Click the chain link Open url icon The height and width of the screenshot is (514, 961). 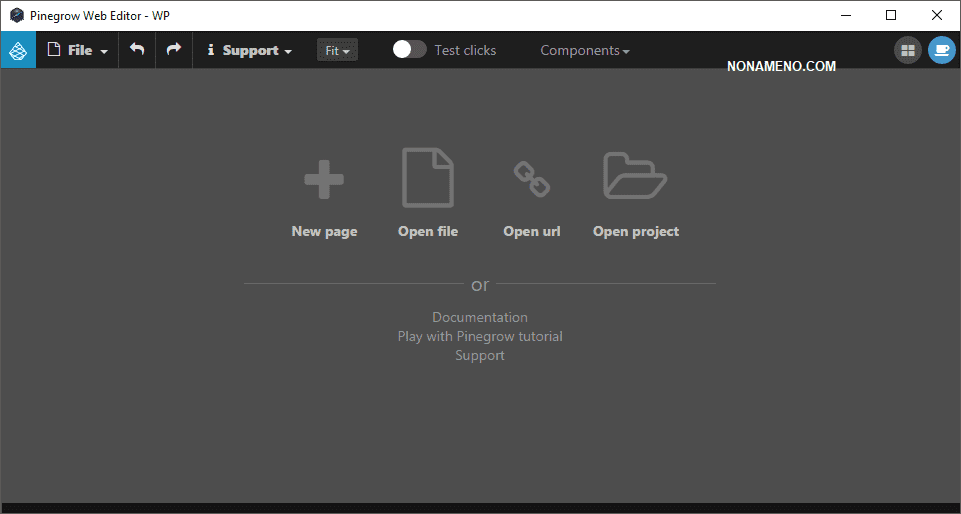tap(531, 180)
